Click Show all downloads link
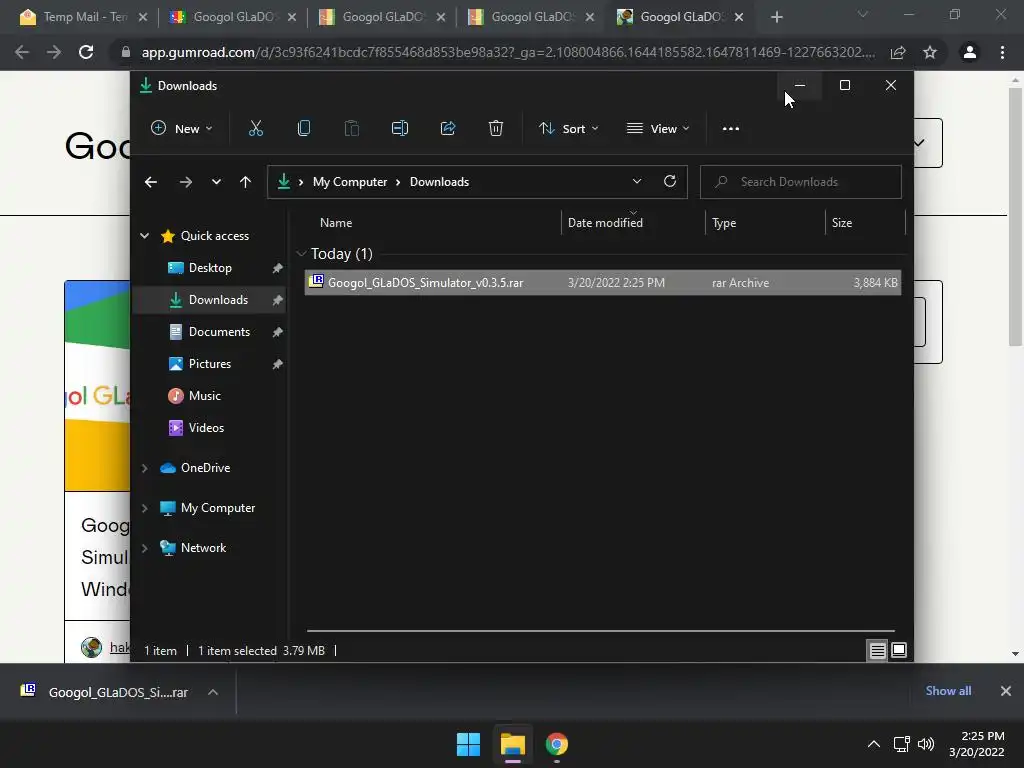 pyautogui.click(x=948, y=691)
